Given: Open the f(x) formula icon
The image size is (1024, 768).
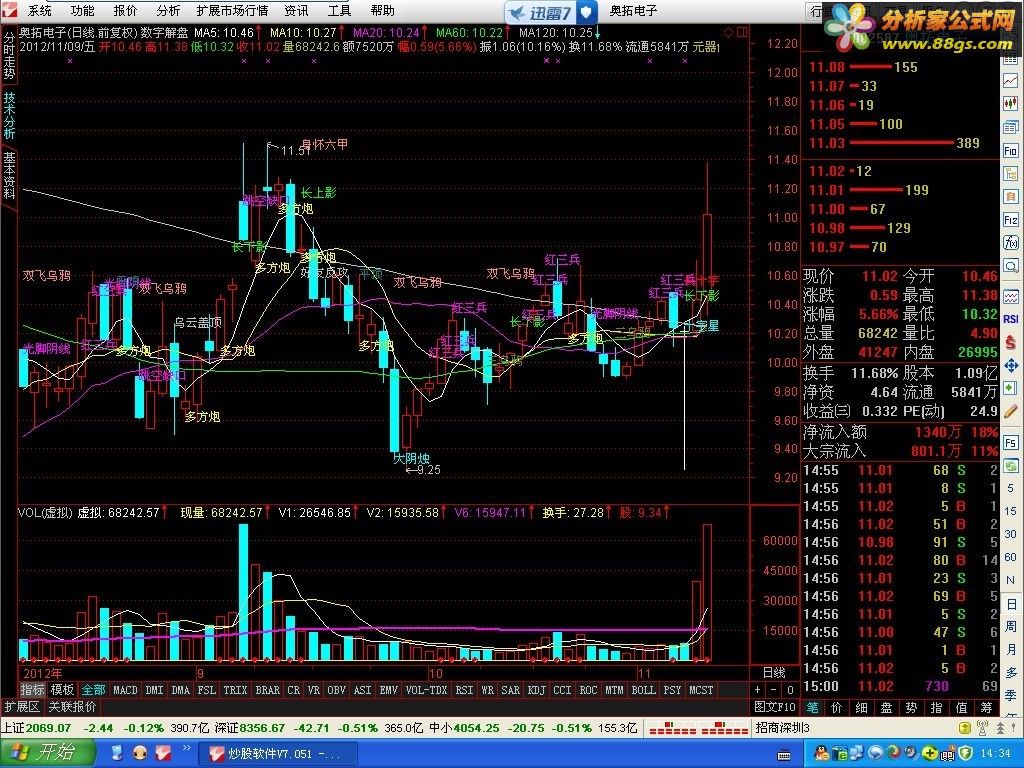Looking at the screenshot, I should 1010,243.
